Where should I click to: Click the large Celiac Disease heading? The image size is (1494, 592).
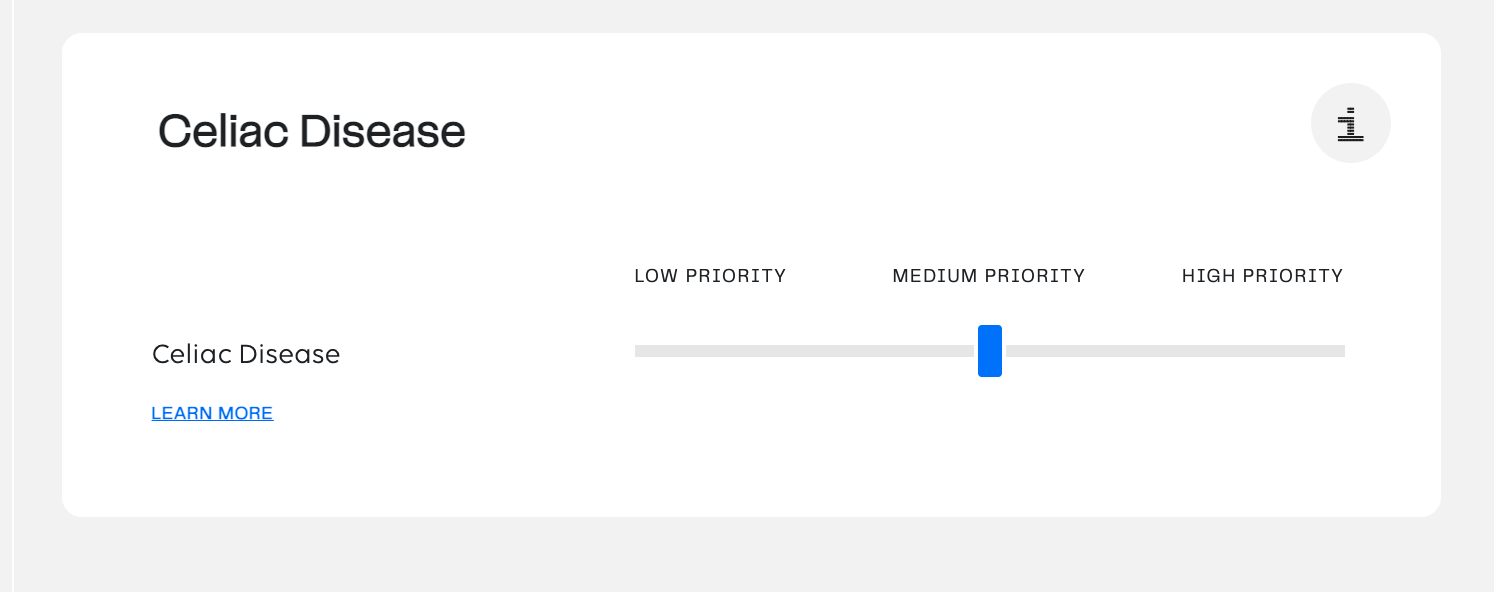312,131
